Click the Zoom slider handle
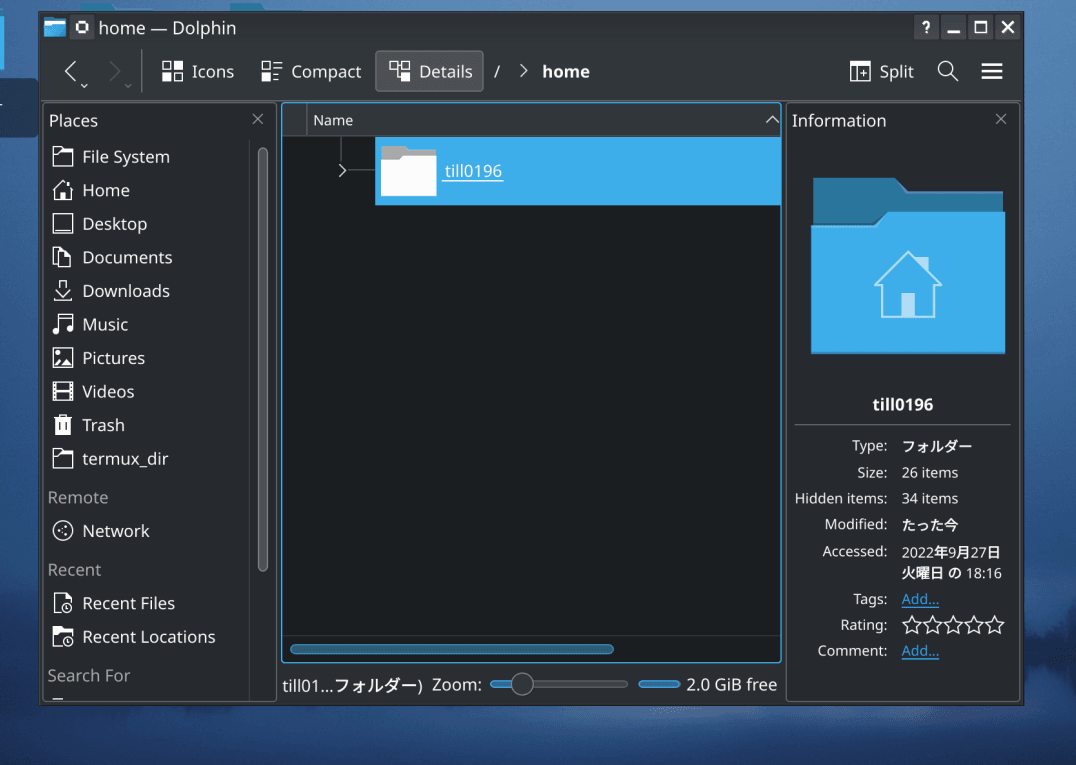The width and height of the screenshot is (1076, 765). point(521,684)
